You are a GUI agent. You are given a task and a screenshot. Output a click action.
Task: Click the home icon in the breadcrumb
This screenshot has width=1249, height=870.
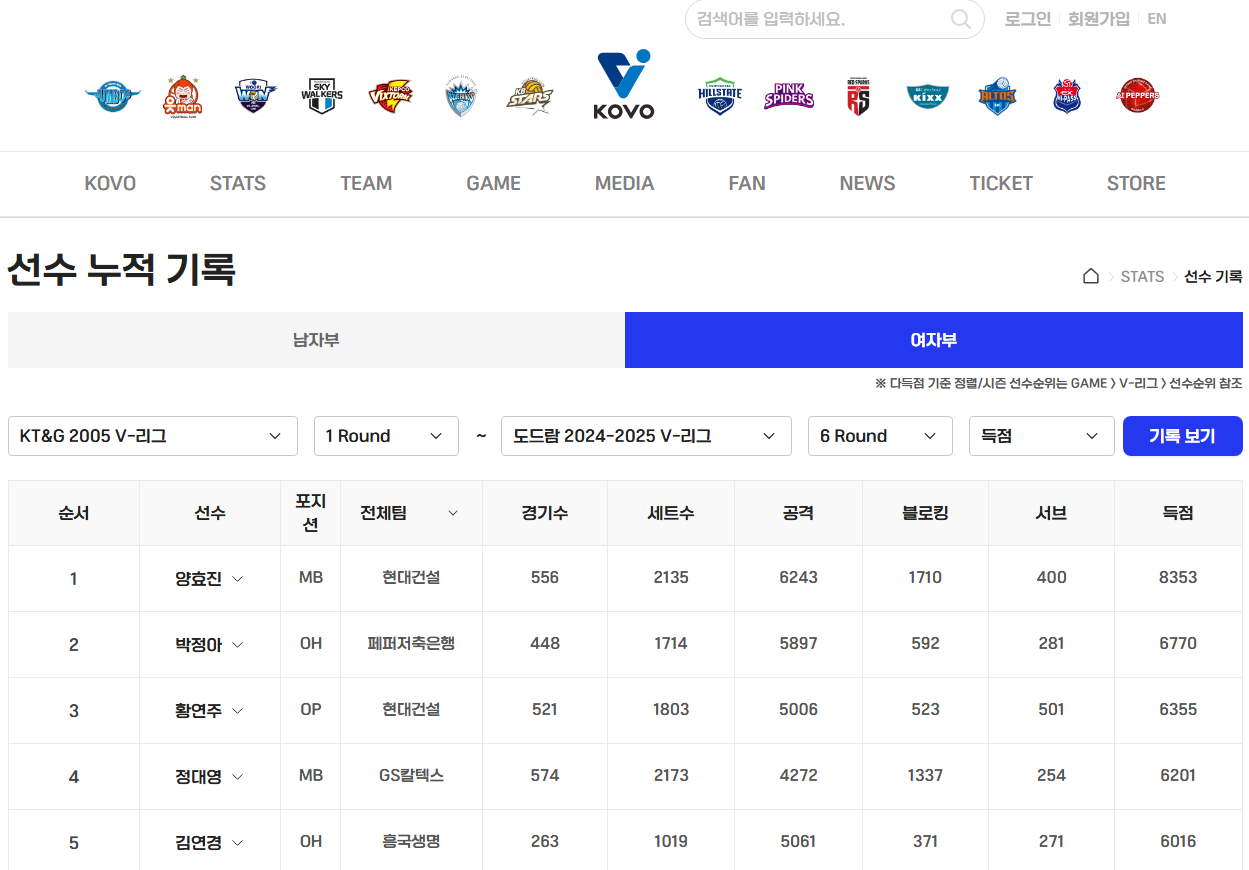pos(1091,276)
